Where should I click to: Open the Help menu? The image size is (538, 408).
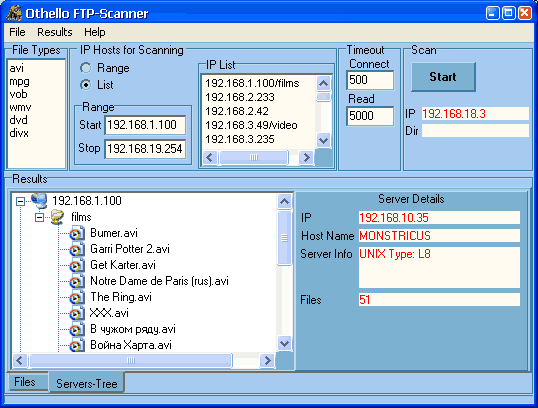coord(95,32)
